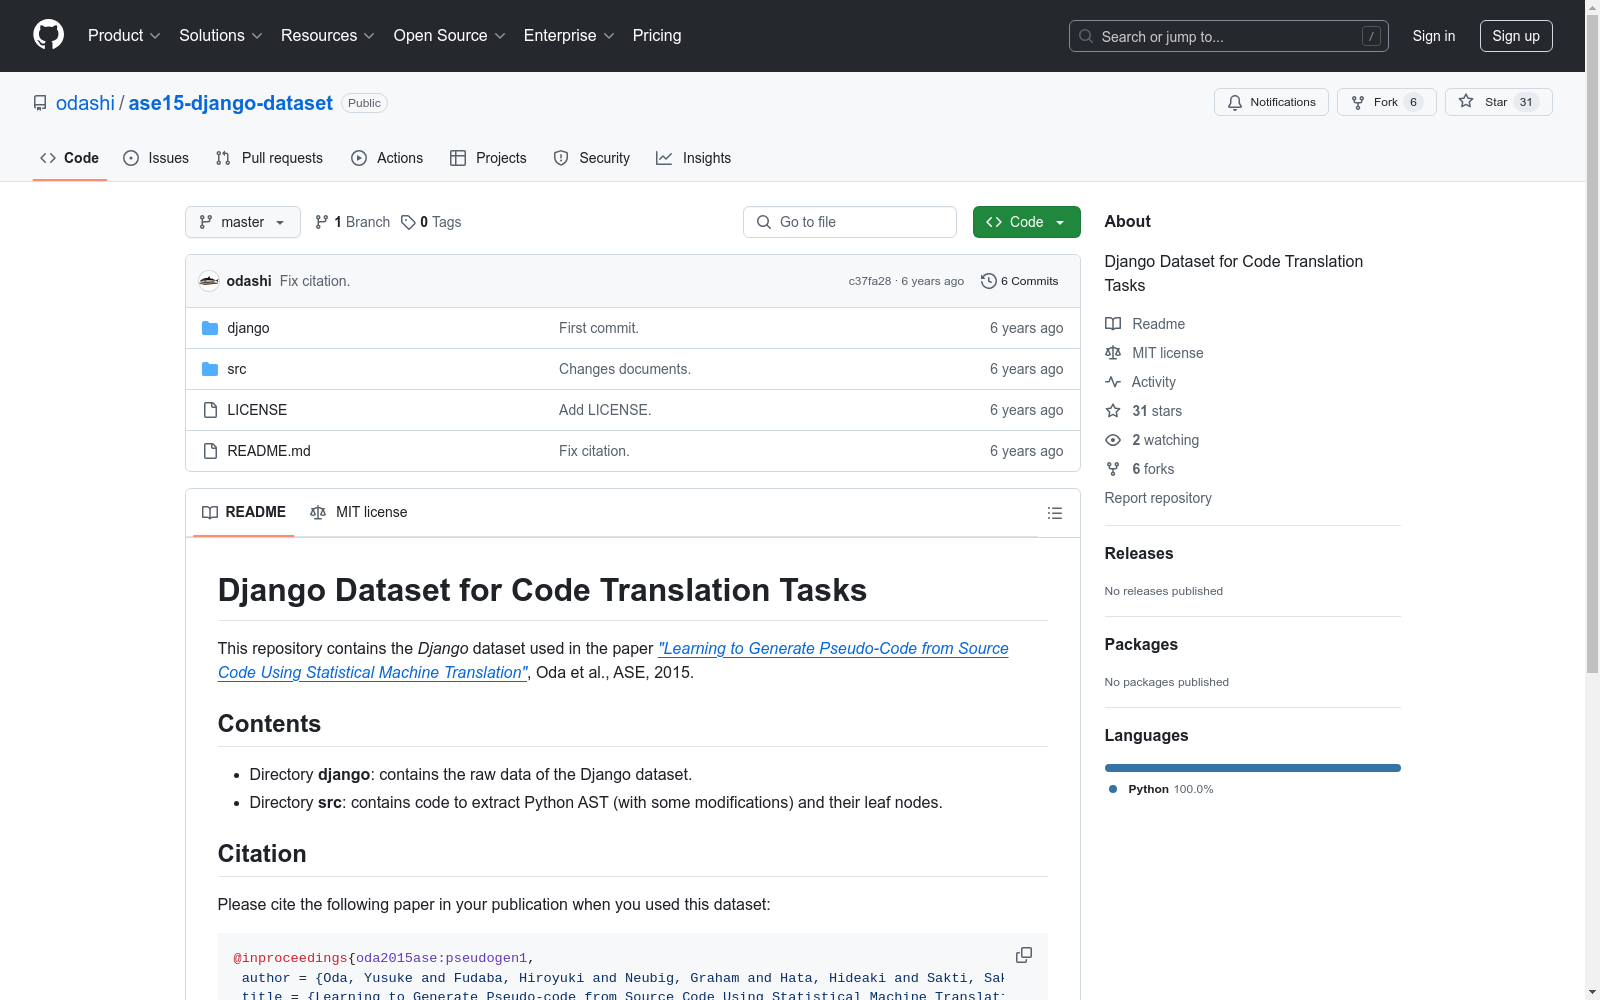1600x1000 pixels.
Task: Click the LICENSE file icon
Action: point(210,410)
